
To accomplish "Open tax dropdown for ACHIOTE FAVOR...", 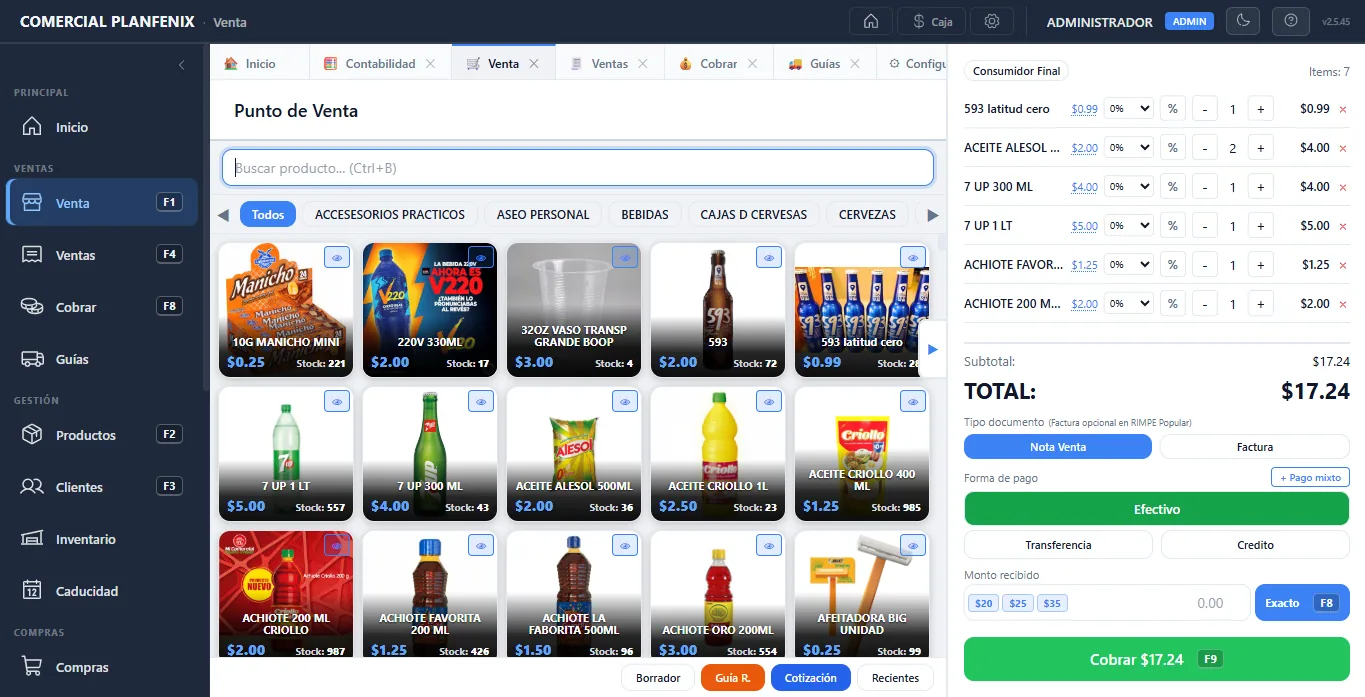I will tap(1129, 265).
